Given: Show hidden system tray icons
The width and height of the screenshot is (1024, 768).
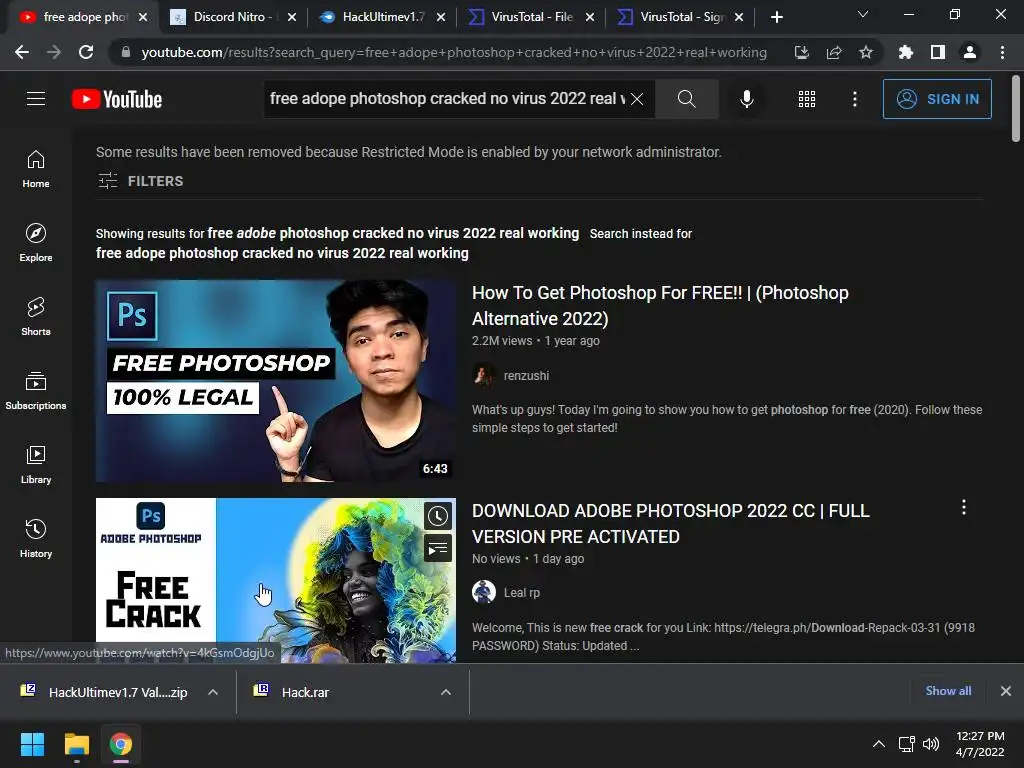Looking at the screenshot, I should (x=879, y=744).
